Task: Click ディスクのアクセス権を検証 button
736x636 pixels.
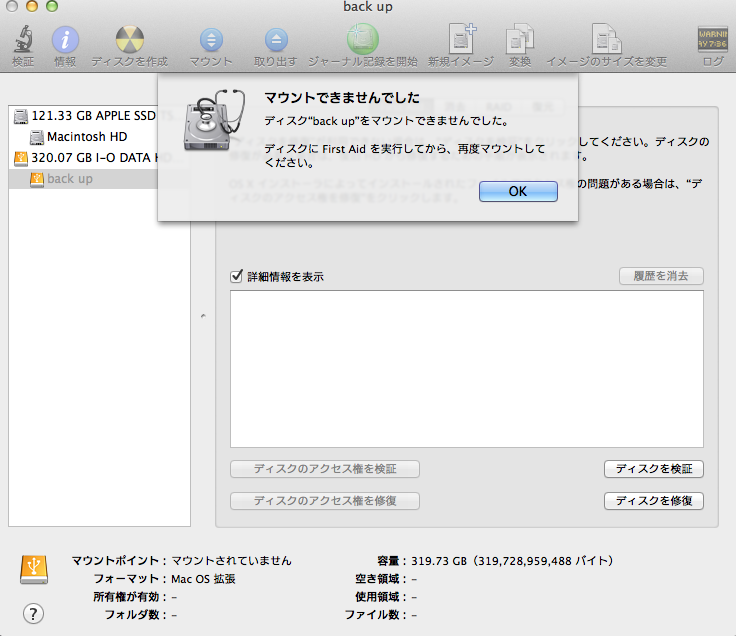Action: coord(325,469)
